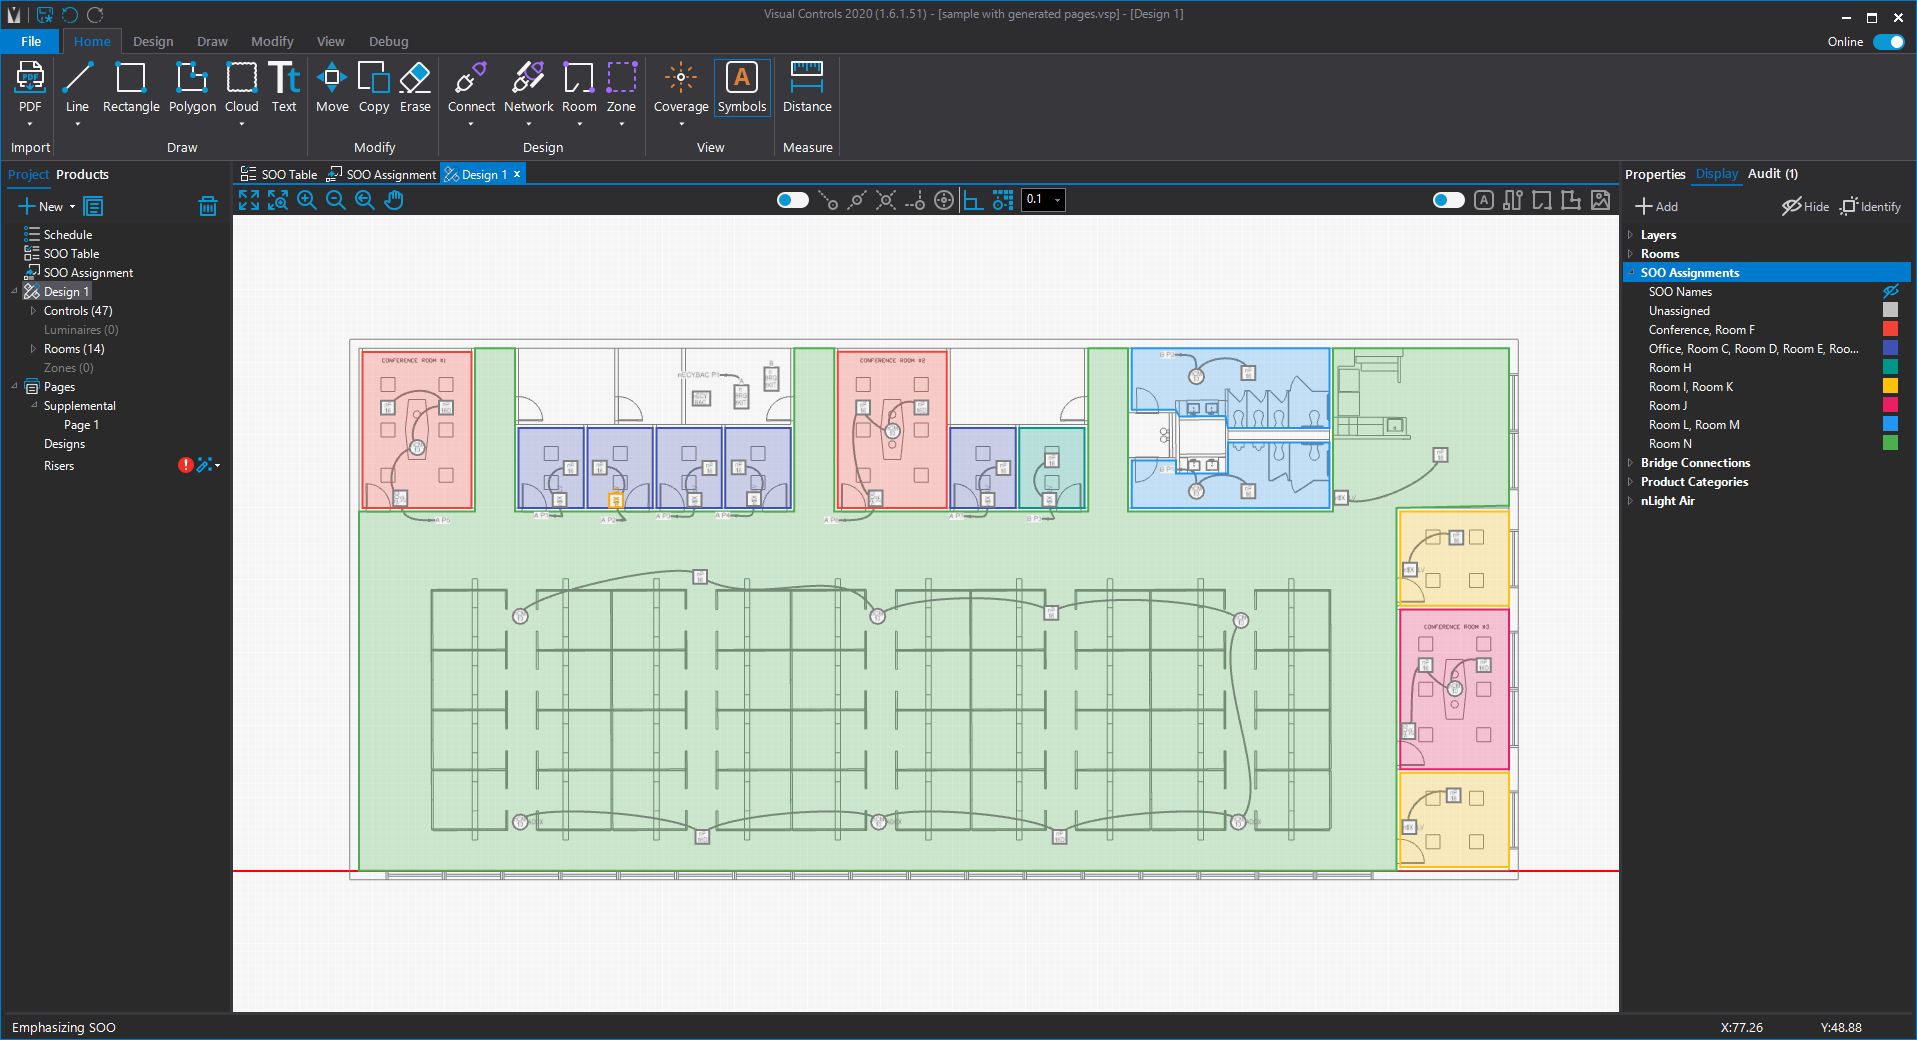This screenshot has width=1917, height=1040.
Task: Click the red Conference, Room F color swatch
Action: click(x=1890, y=330)
